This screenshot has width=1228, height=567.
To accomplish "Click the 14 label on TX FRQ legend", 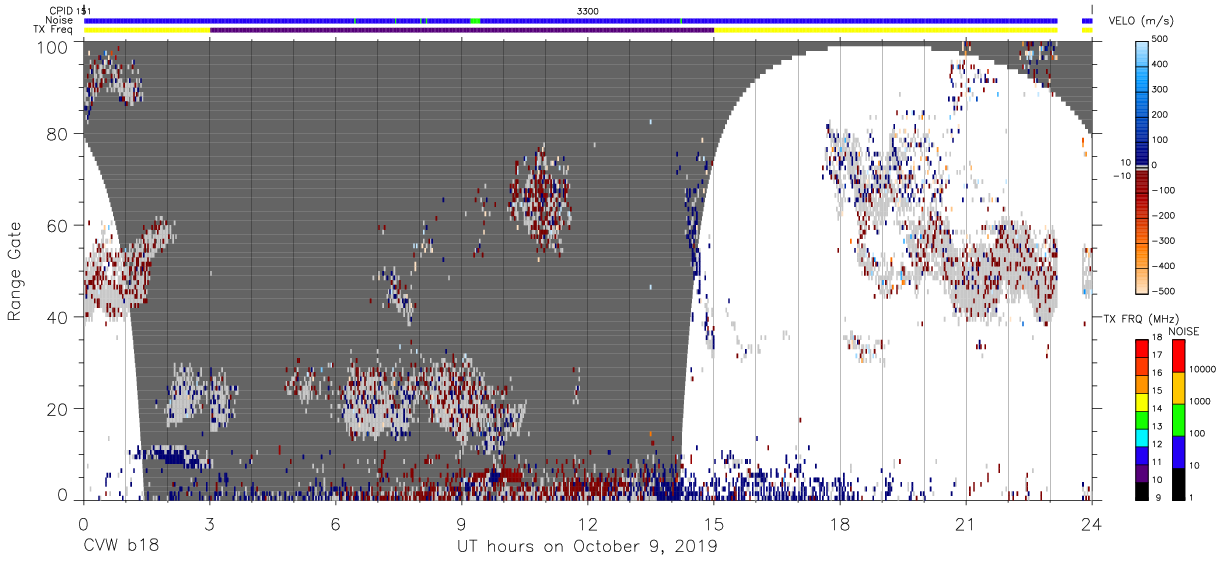I will [1158, 408].
